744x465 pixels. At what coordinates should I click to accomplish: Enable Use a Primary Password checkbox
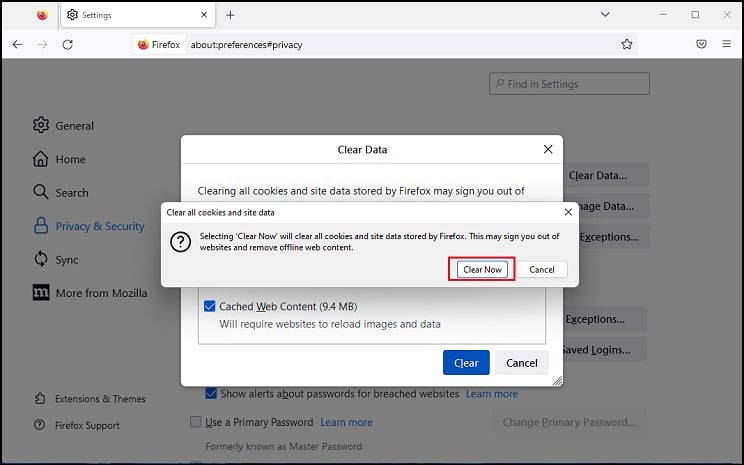tap(195, 422)
